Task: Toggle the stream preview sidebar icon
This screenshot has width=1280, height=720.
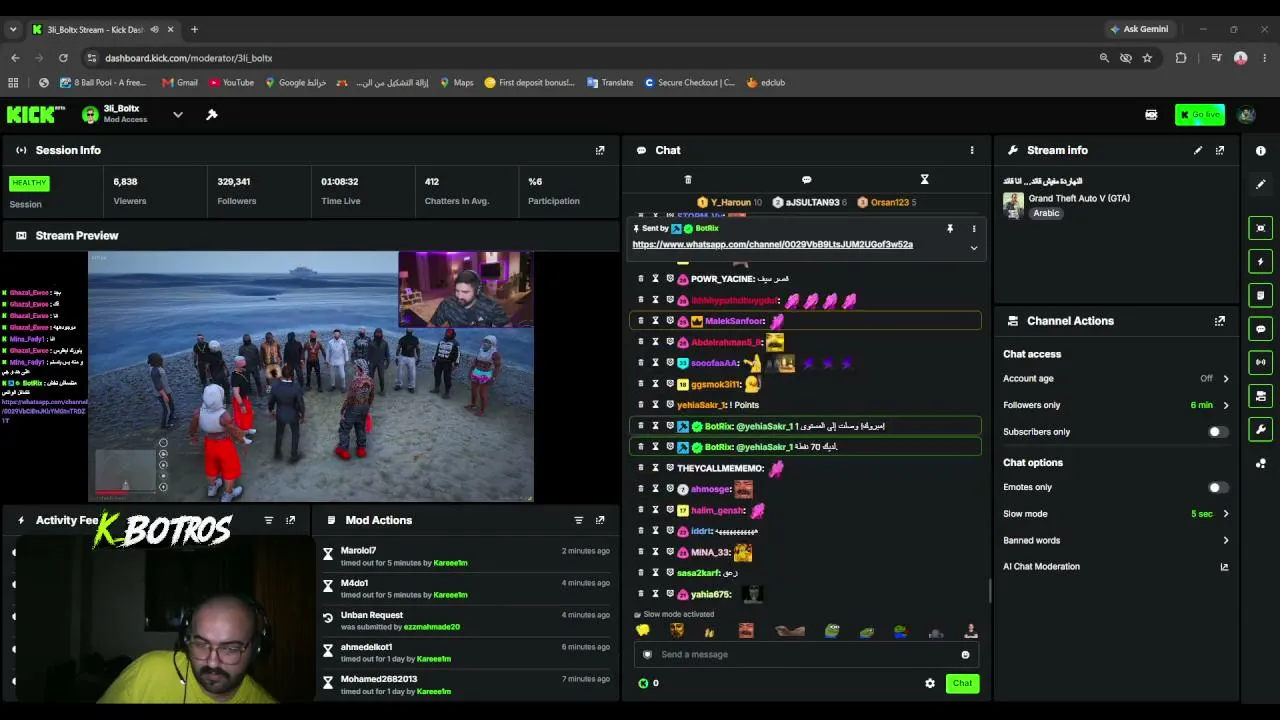Action: [1261, 228]
